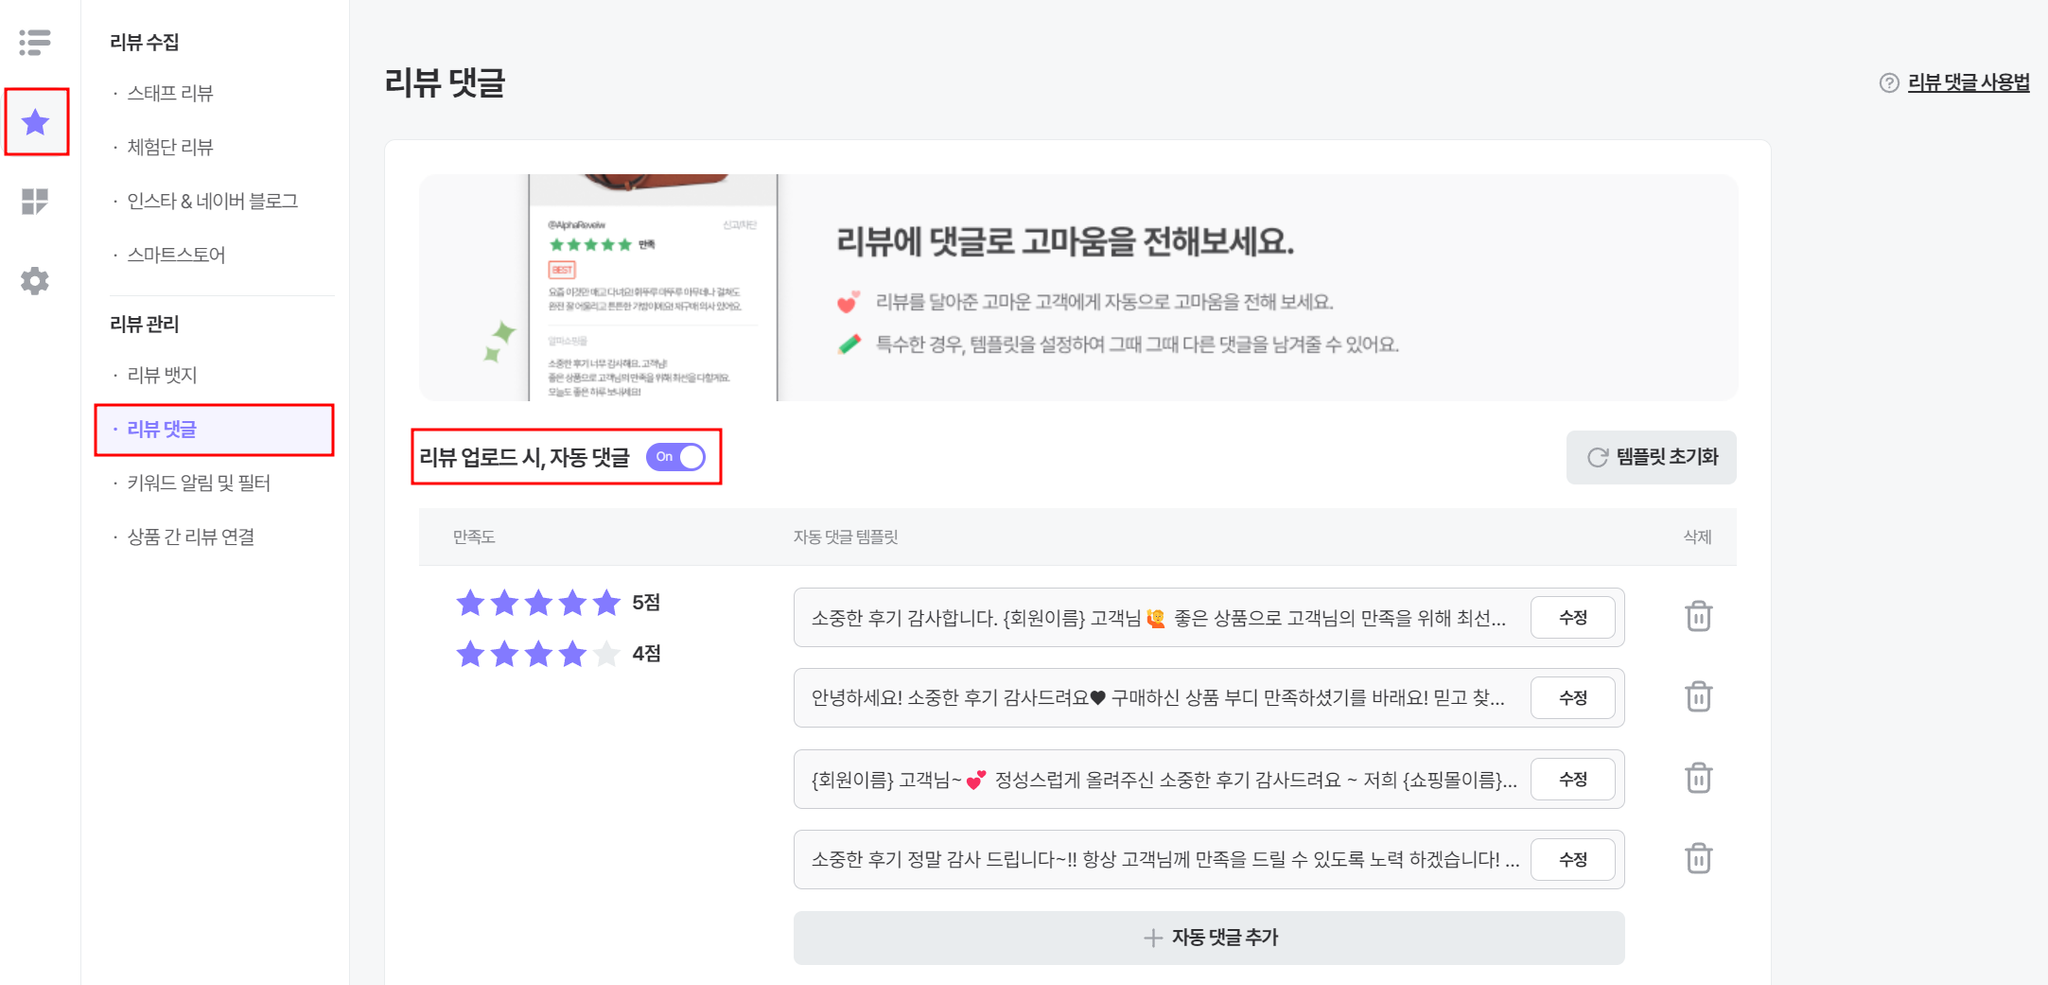The image size is (2048, 985).
Task: Delete the first auto comment template
Action: point(1698,616)
